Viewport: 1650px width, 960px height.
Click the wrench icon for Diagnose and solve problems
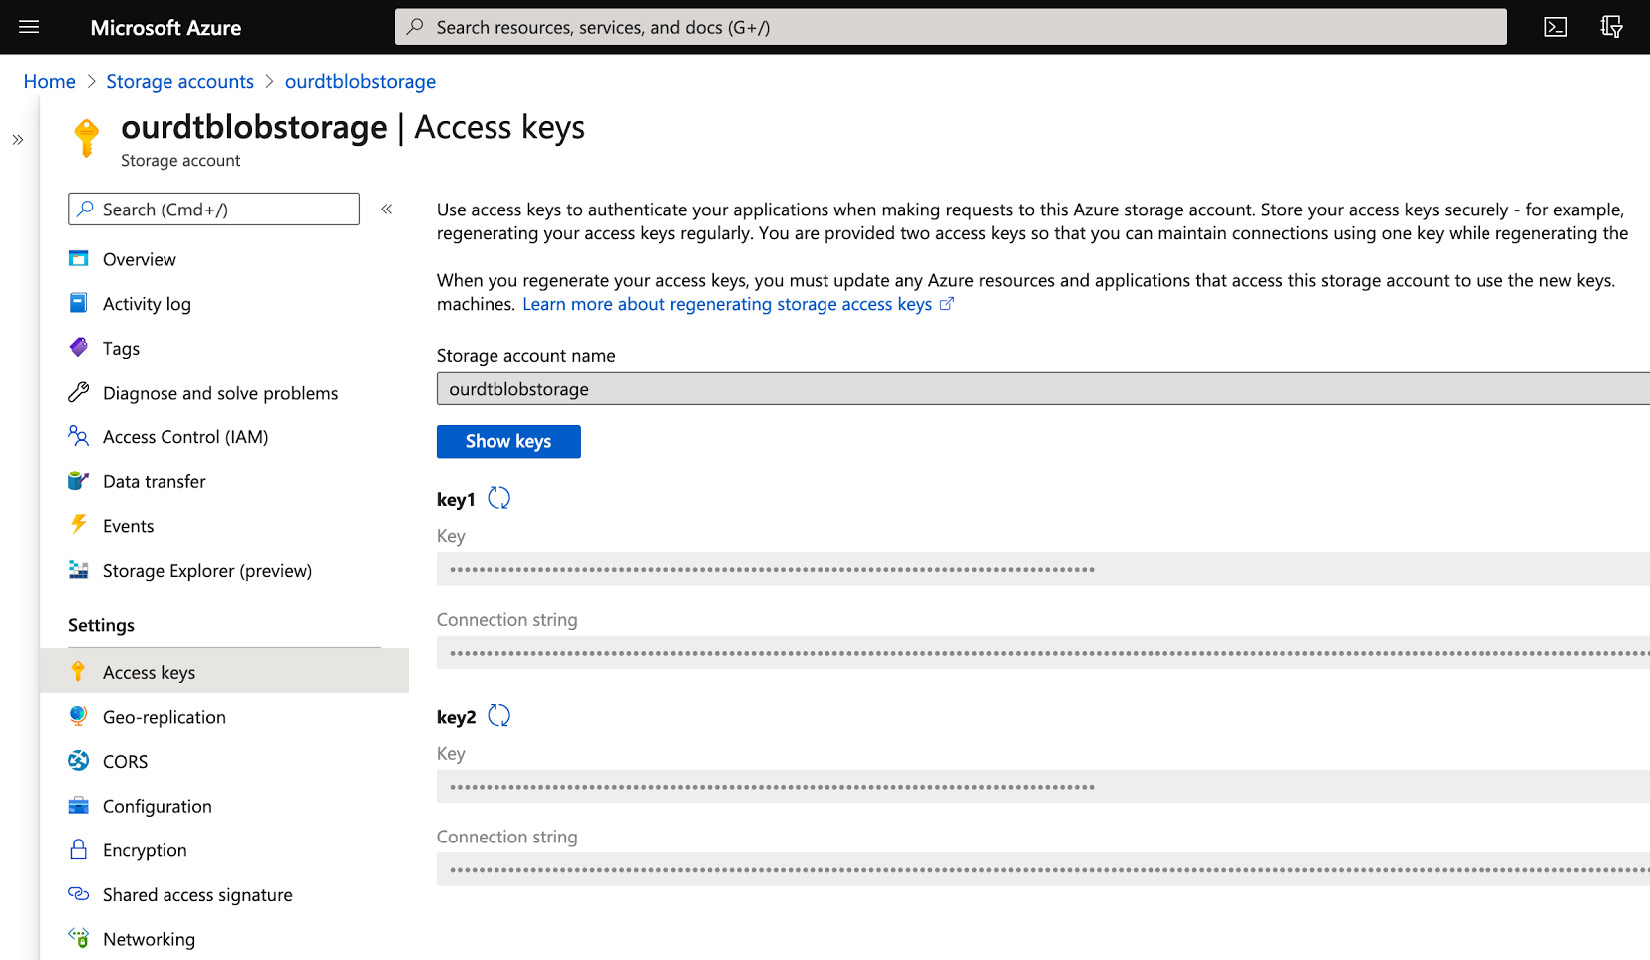(x=78, y=392)
